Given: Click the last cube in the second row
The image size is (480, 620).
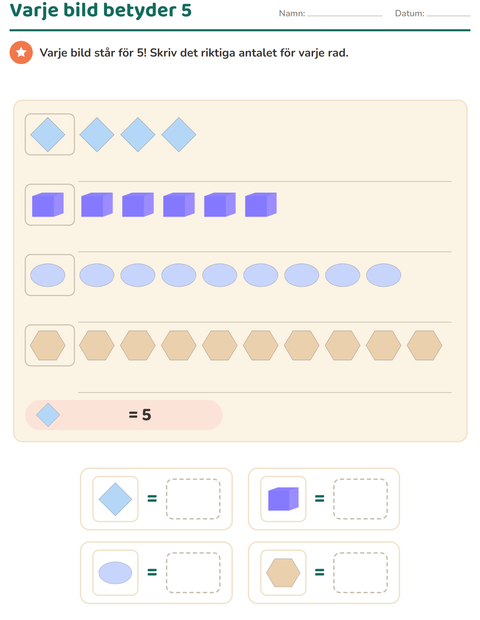Looking at the screenshot, I should point(261,205).
